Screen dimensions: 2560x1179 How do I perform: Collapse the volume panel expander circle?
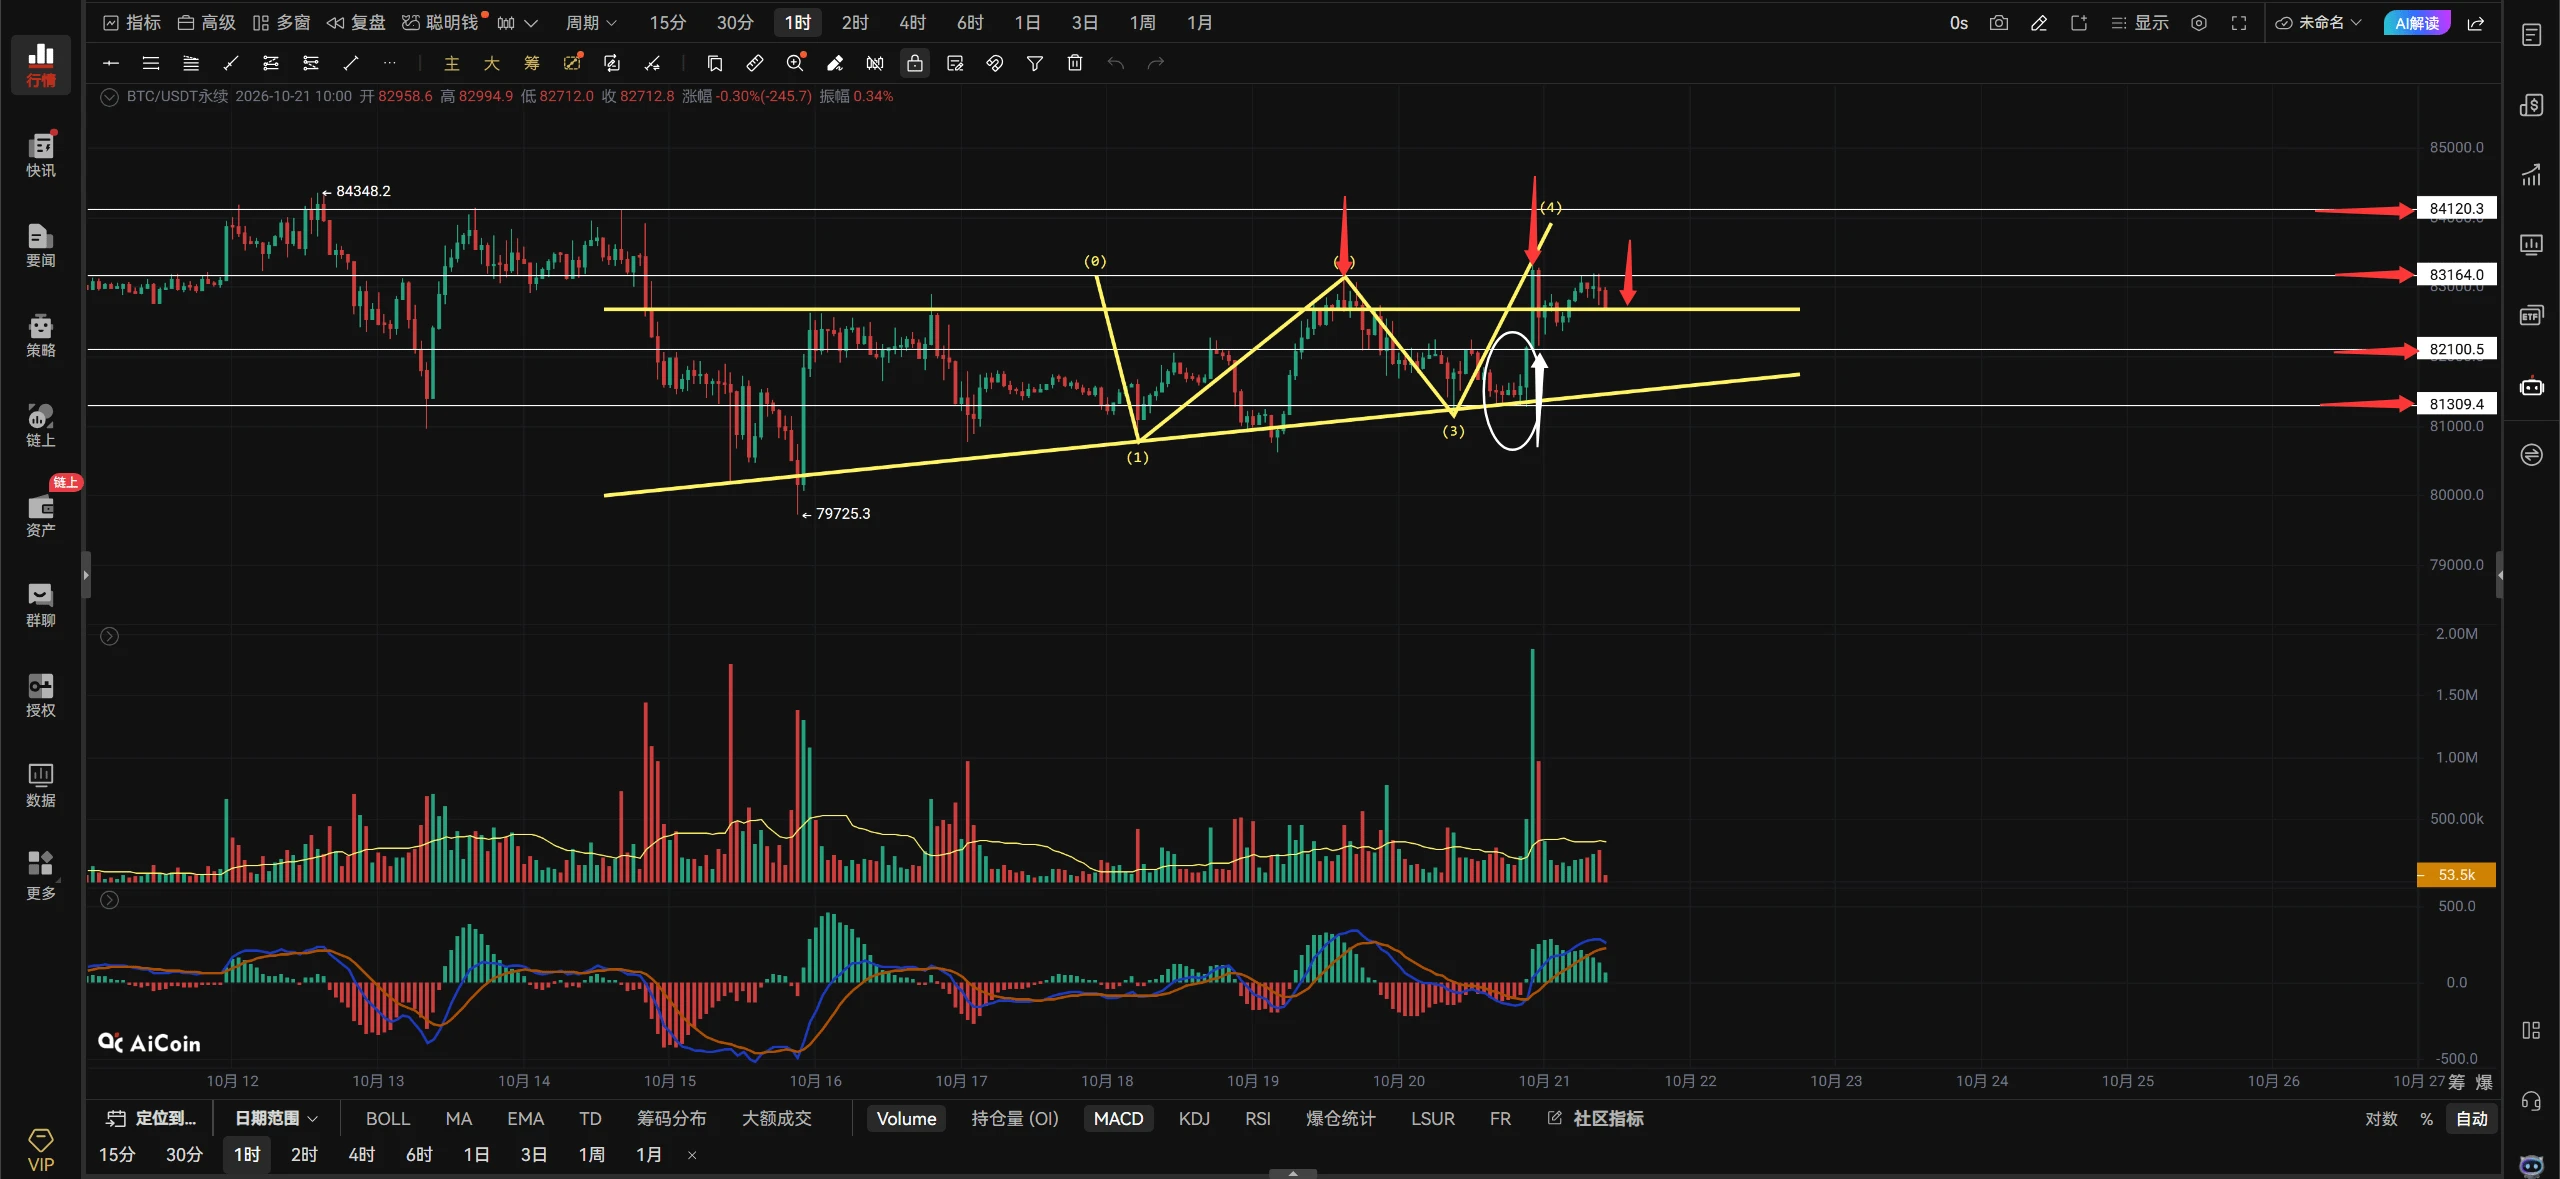tap(109, 636)
